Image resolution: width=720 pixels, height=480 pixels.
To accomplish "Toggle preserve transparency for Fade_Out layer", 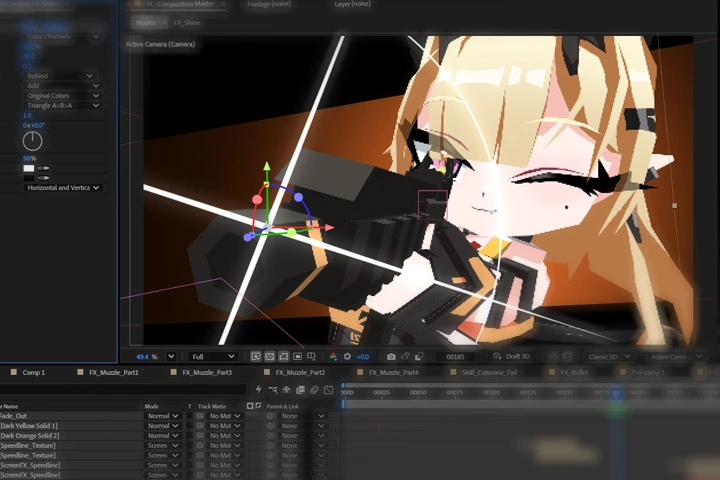I will [189, 416].
